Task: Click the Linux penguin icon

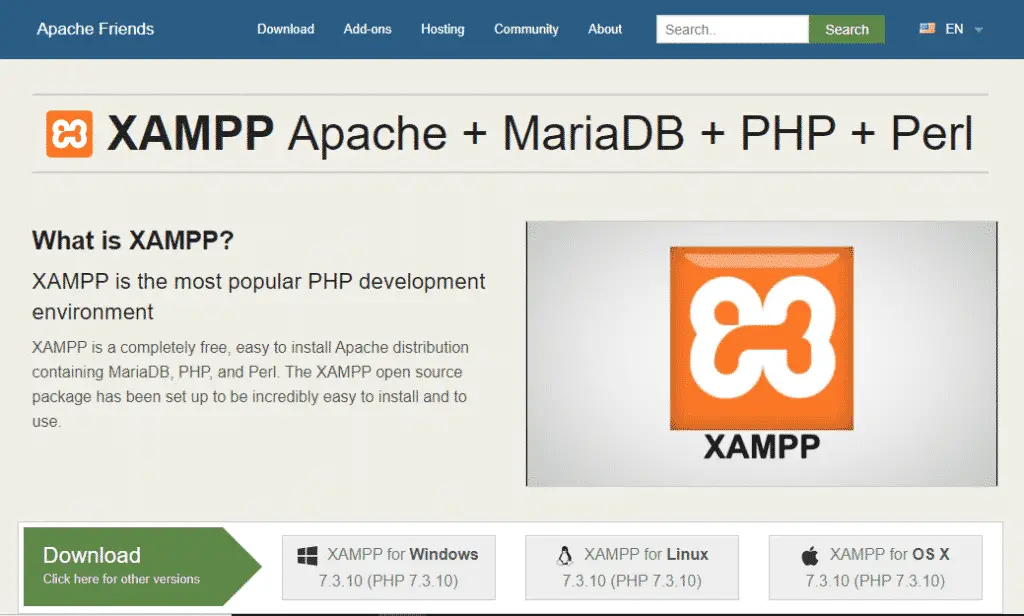Action: (565, 555)
